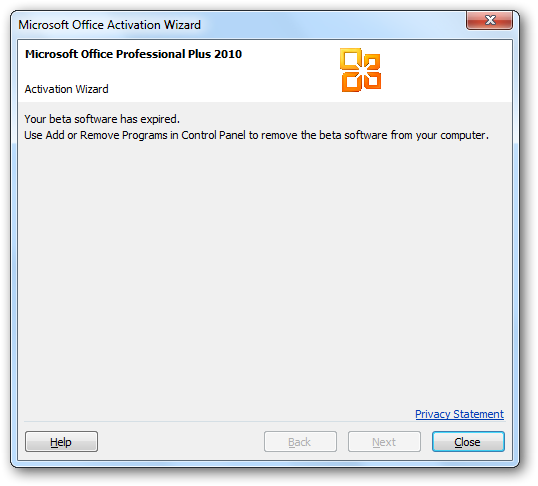
Task: Click the greyed-out Next button
Action: [x=384, y=441]
